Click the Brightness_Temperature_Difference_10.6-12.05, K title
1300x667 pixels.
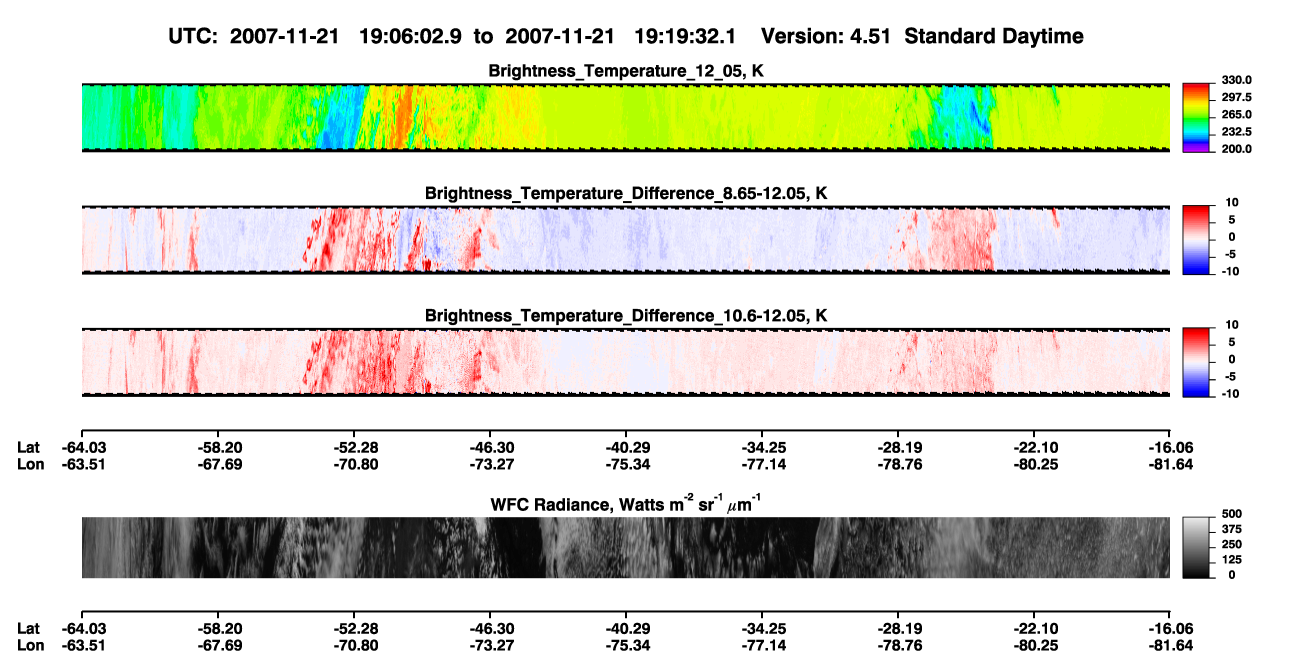point(626,316)
